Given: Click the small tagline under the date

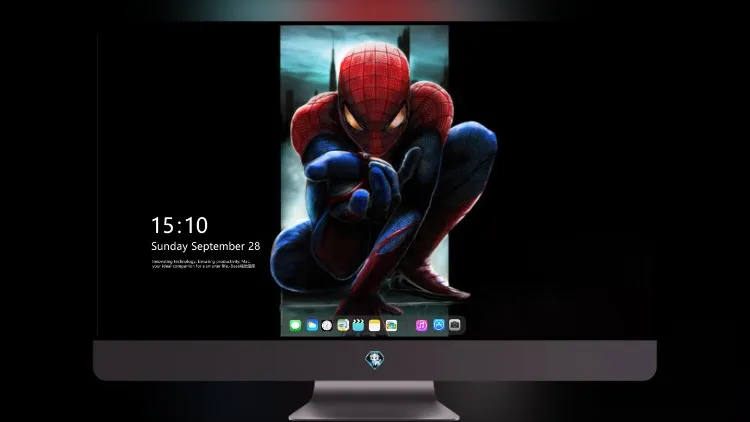Looking at the screenshot, I should (203, 264).
